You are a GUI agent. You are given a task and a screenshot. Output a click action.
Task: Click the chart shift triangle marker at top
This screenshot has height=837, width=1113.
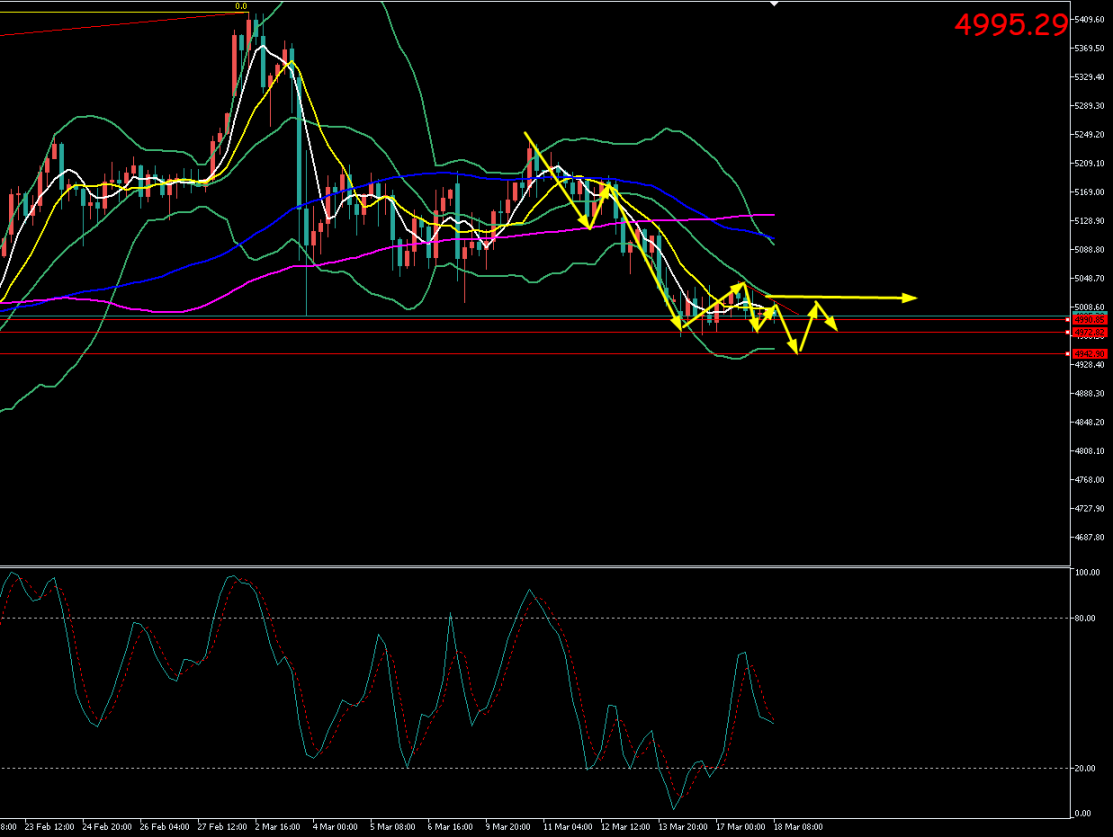(x=773, y=4)
